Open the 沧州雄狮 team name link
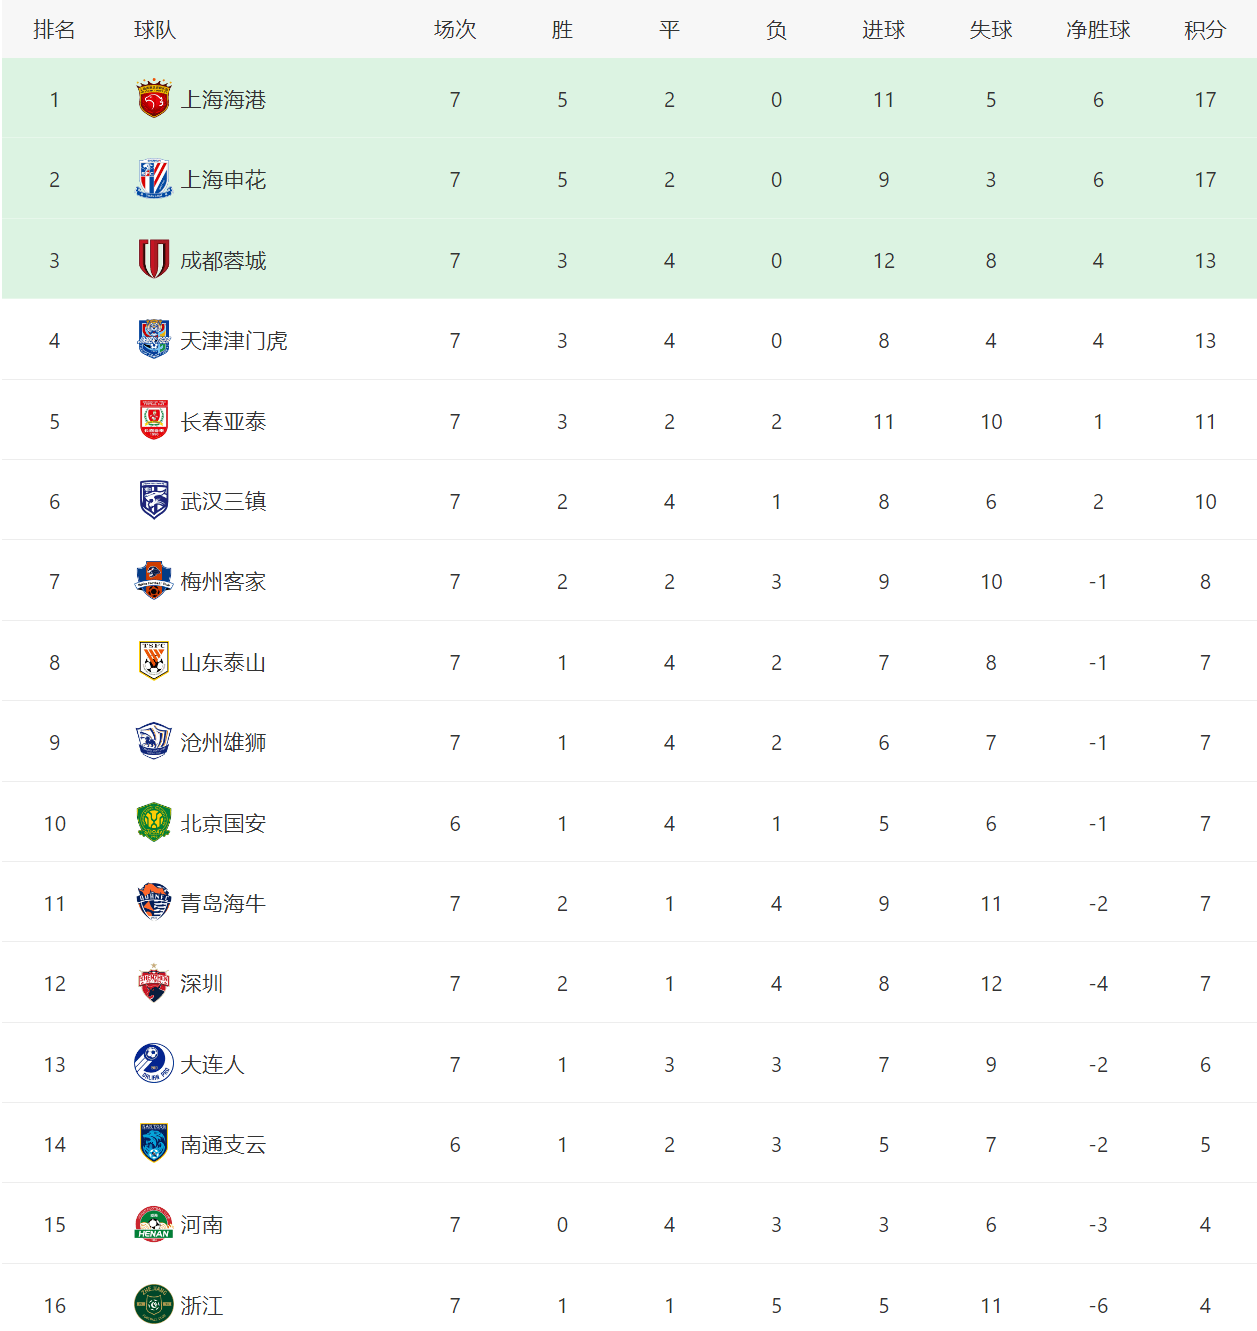 [223, 742]
